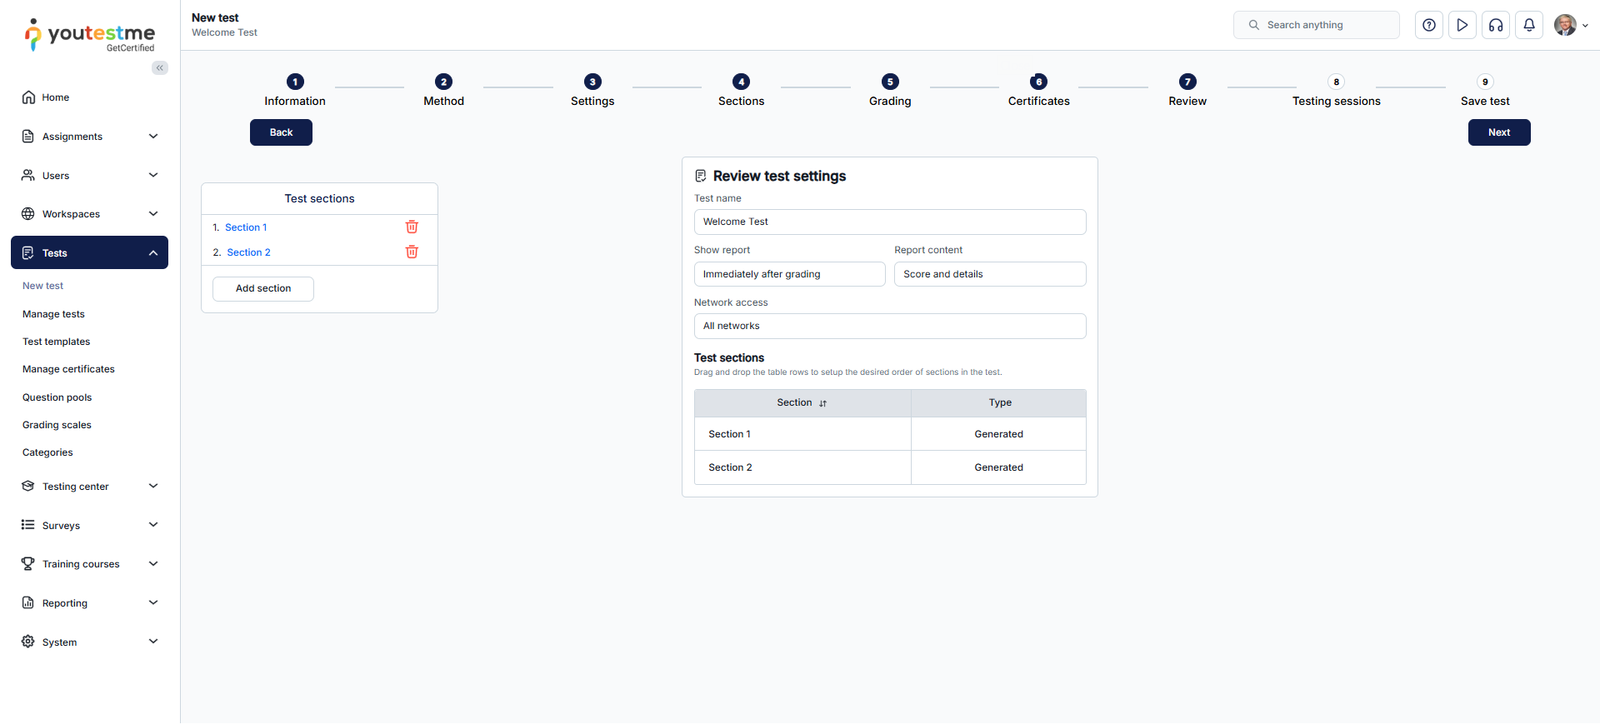Collapse the Tests menu chevron
Screen dimensions: 1600x724
tap(153, 253)
